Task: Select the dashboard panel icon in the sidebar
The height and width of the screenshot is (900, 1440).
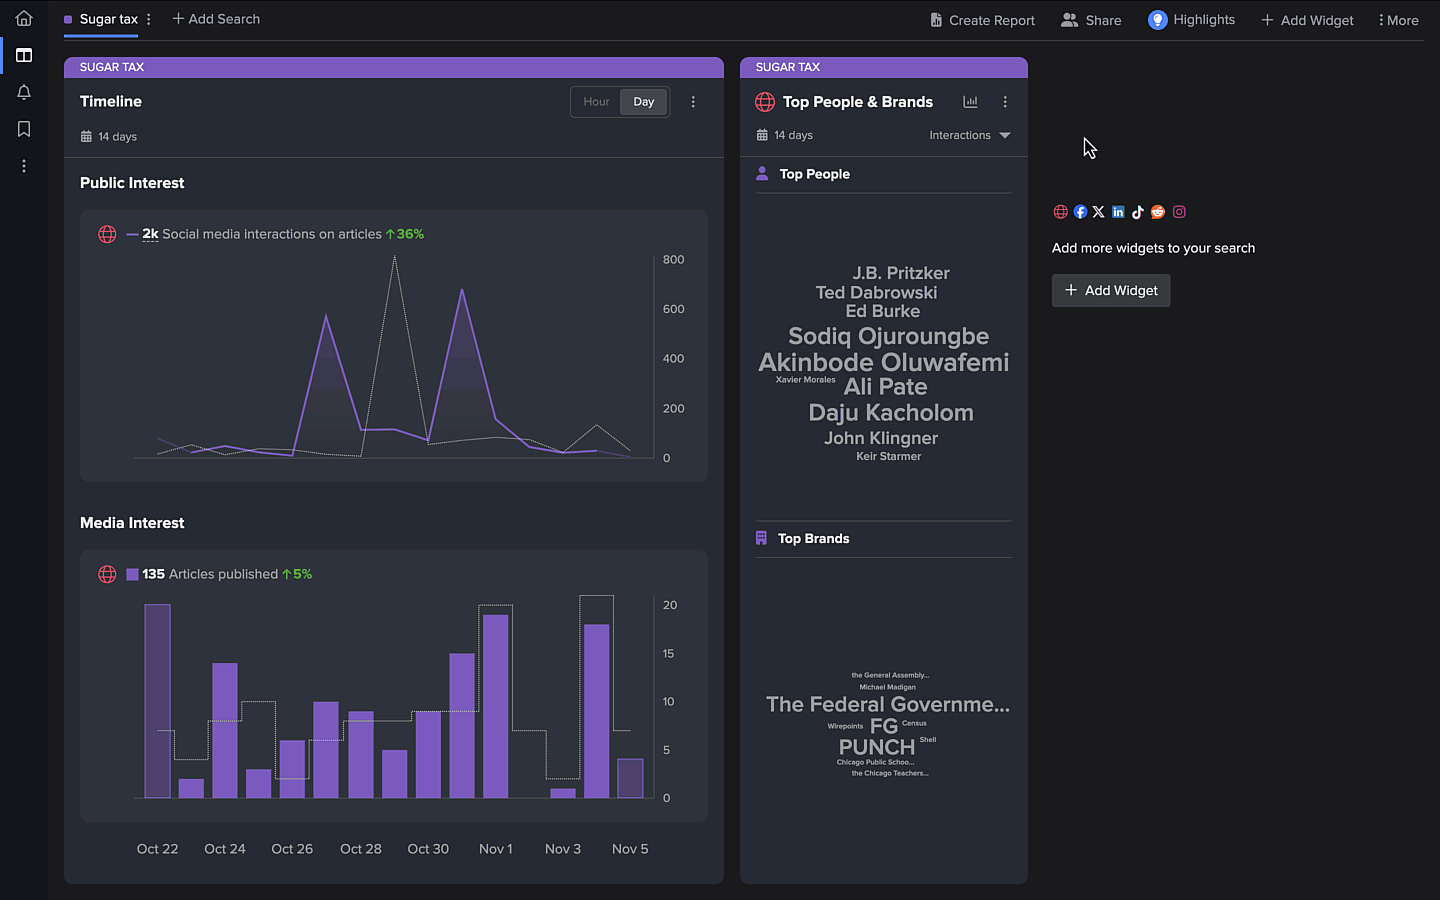Action: pyautogui.click(x=23, y=55)
